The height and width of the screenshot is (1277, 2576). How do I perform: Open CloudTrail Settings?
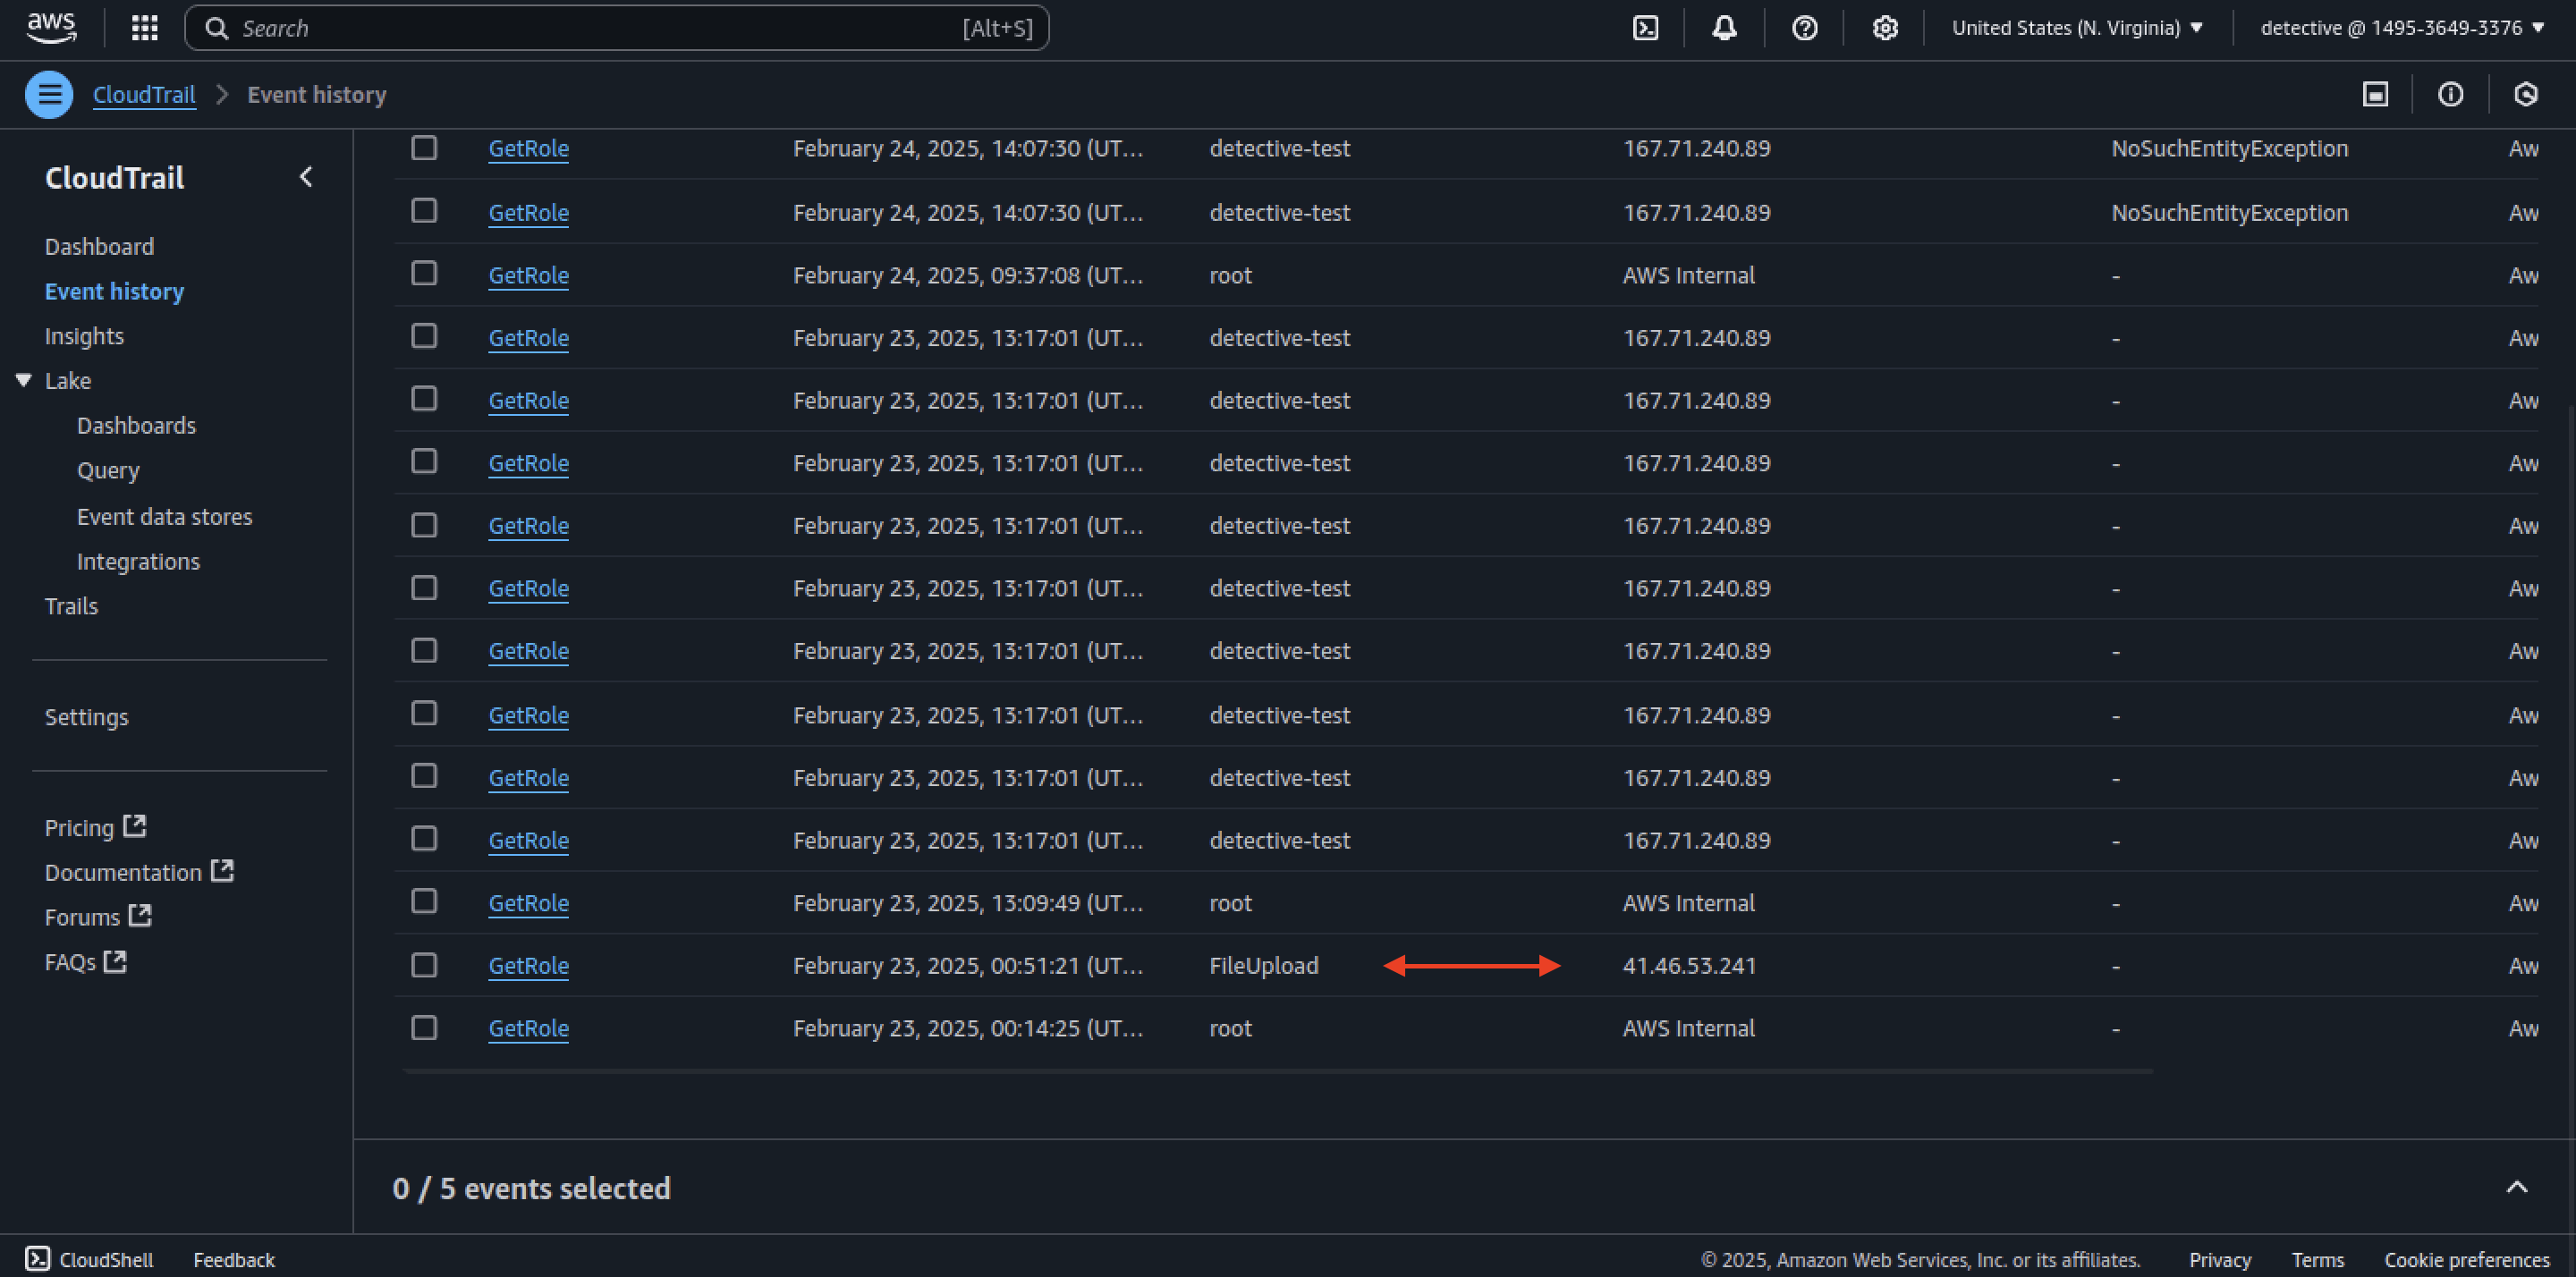[86, 717]
